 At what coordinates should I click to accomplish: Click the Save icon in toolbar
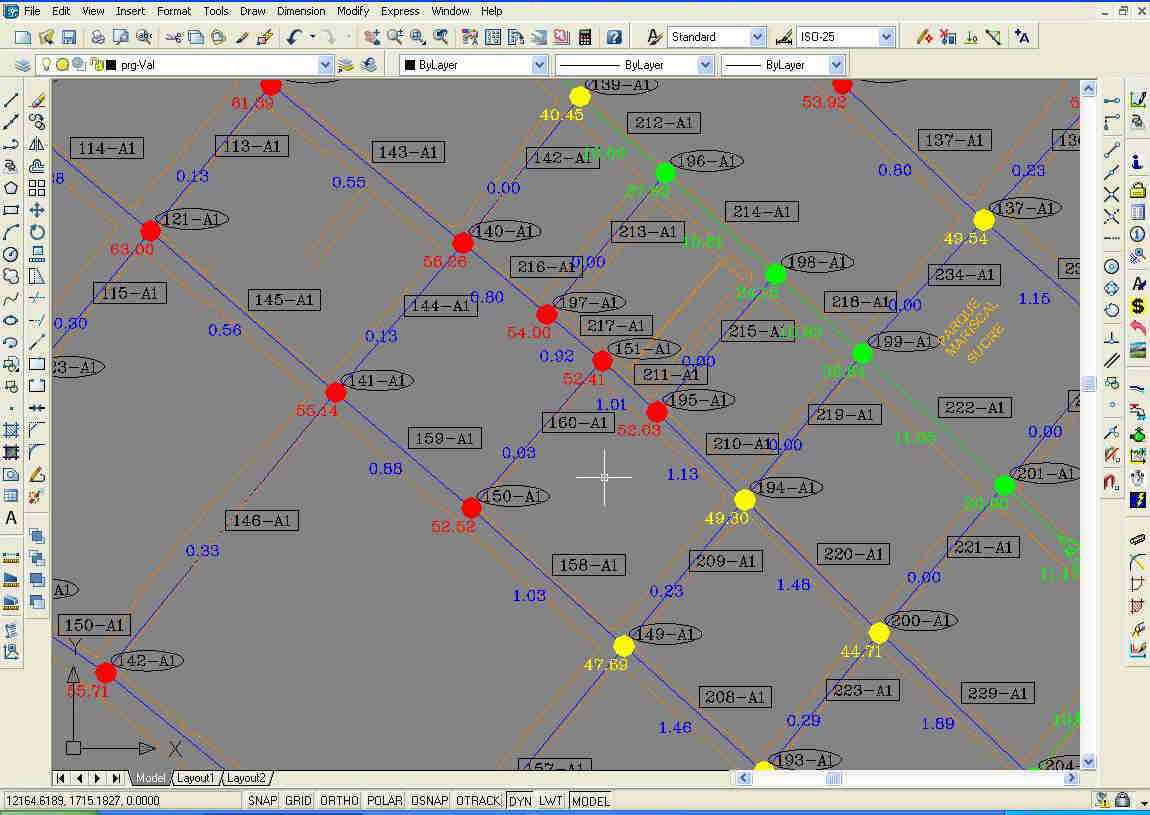69,37
